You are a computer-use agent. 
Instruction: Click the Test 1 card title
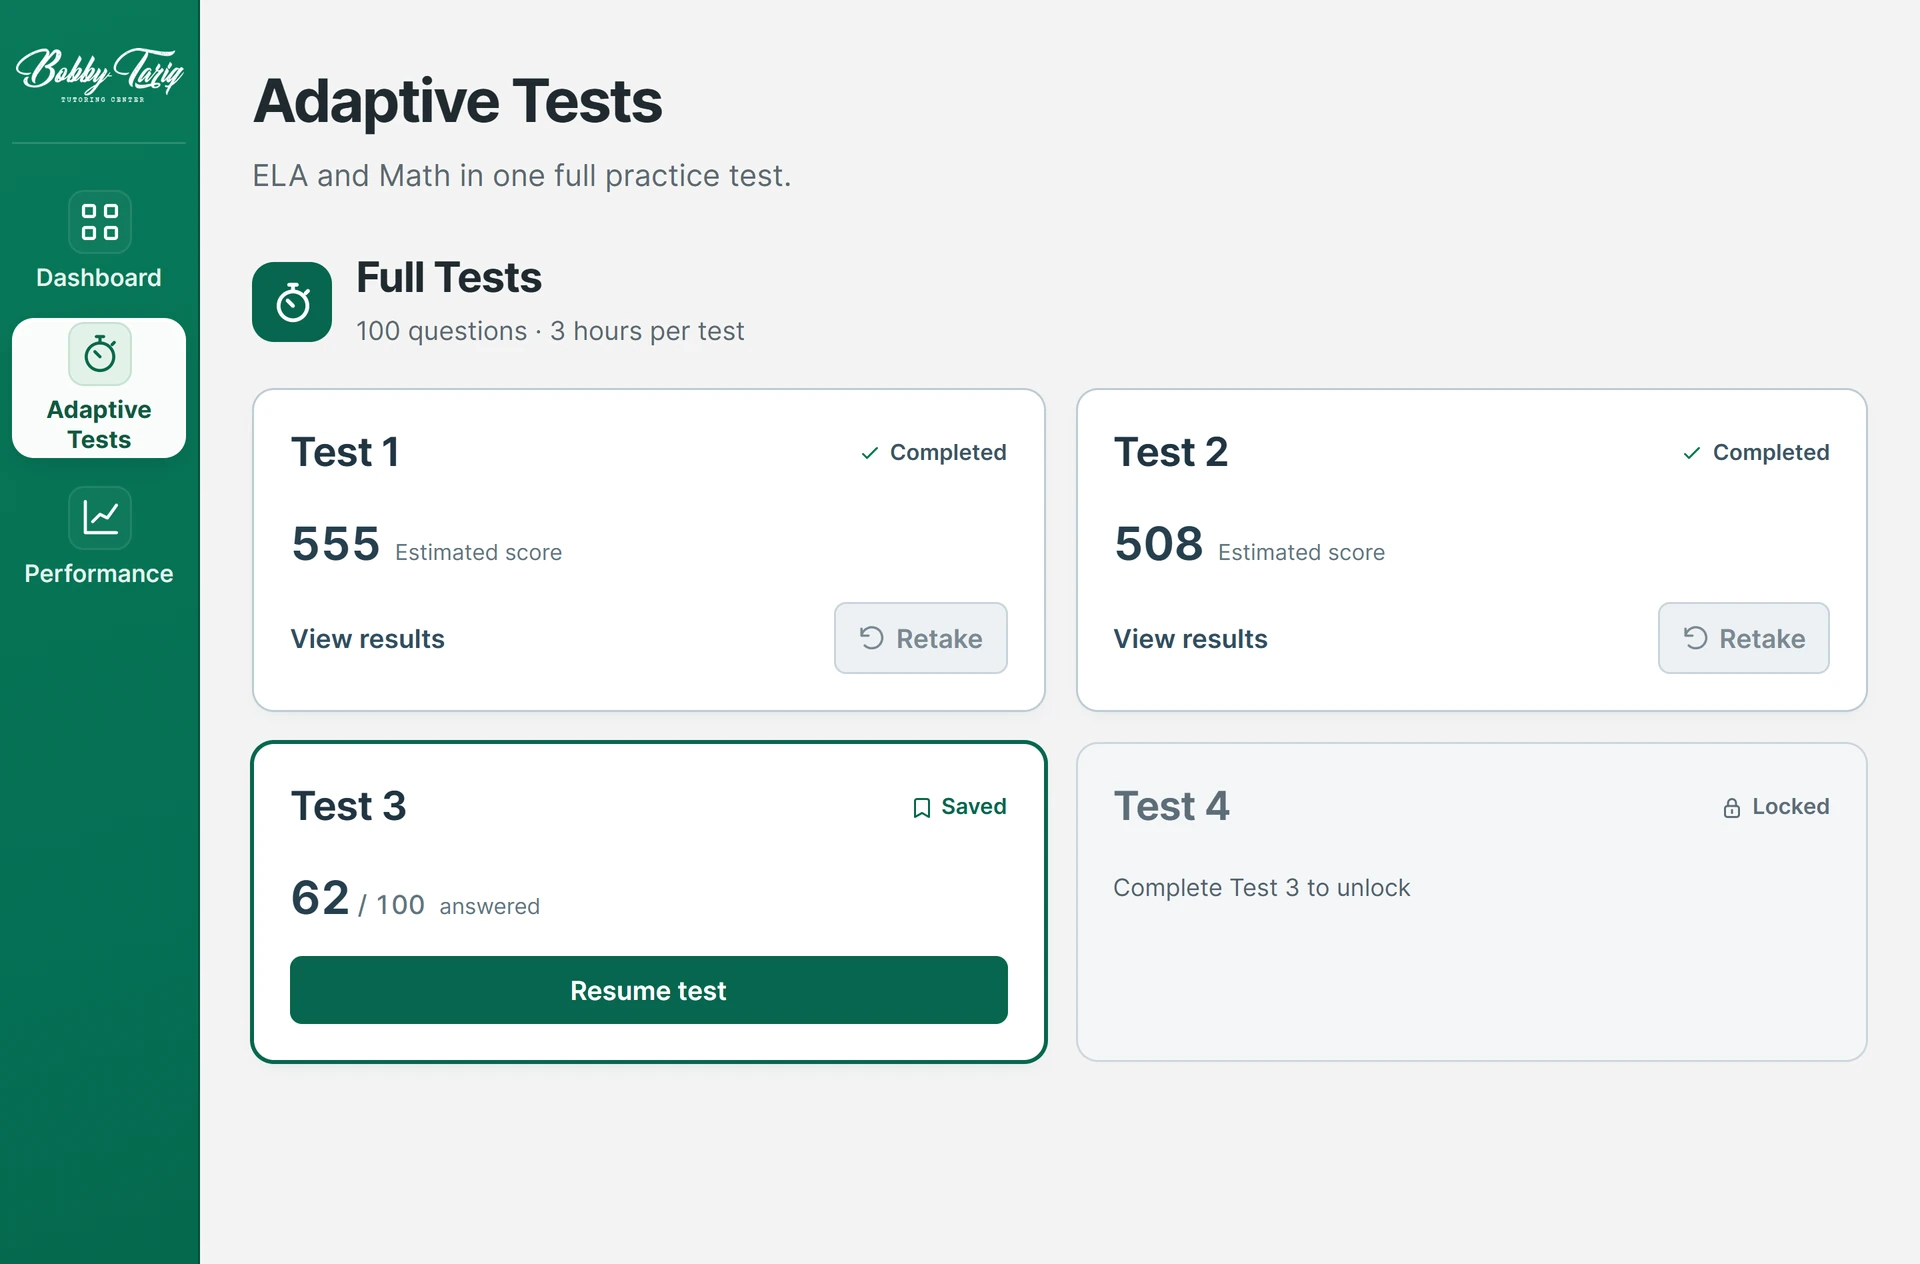345,452
